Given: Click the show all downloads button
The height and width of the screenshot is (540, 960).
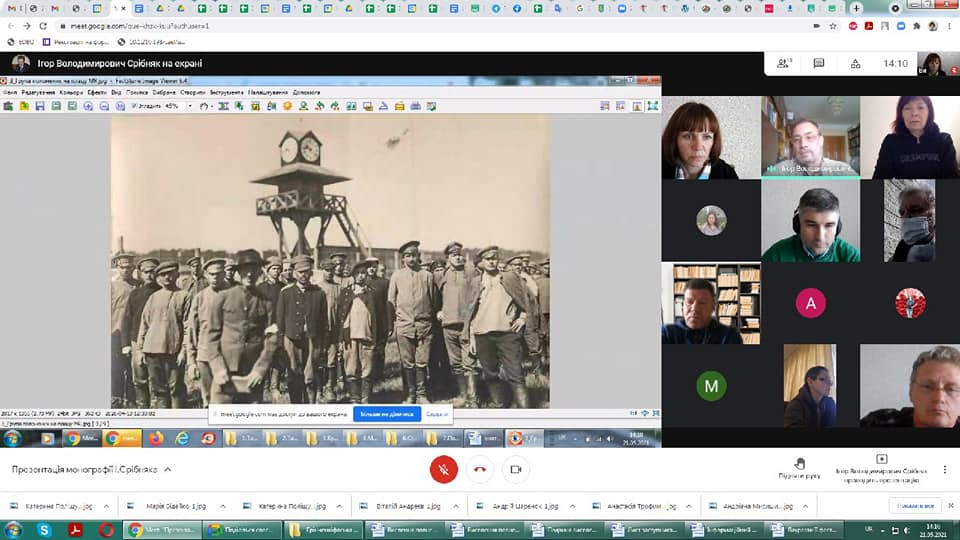Looking at the screenshot, I should pos(917,506).
